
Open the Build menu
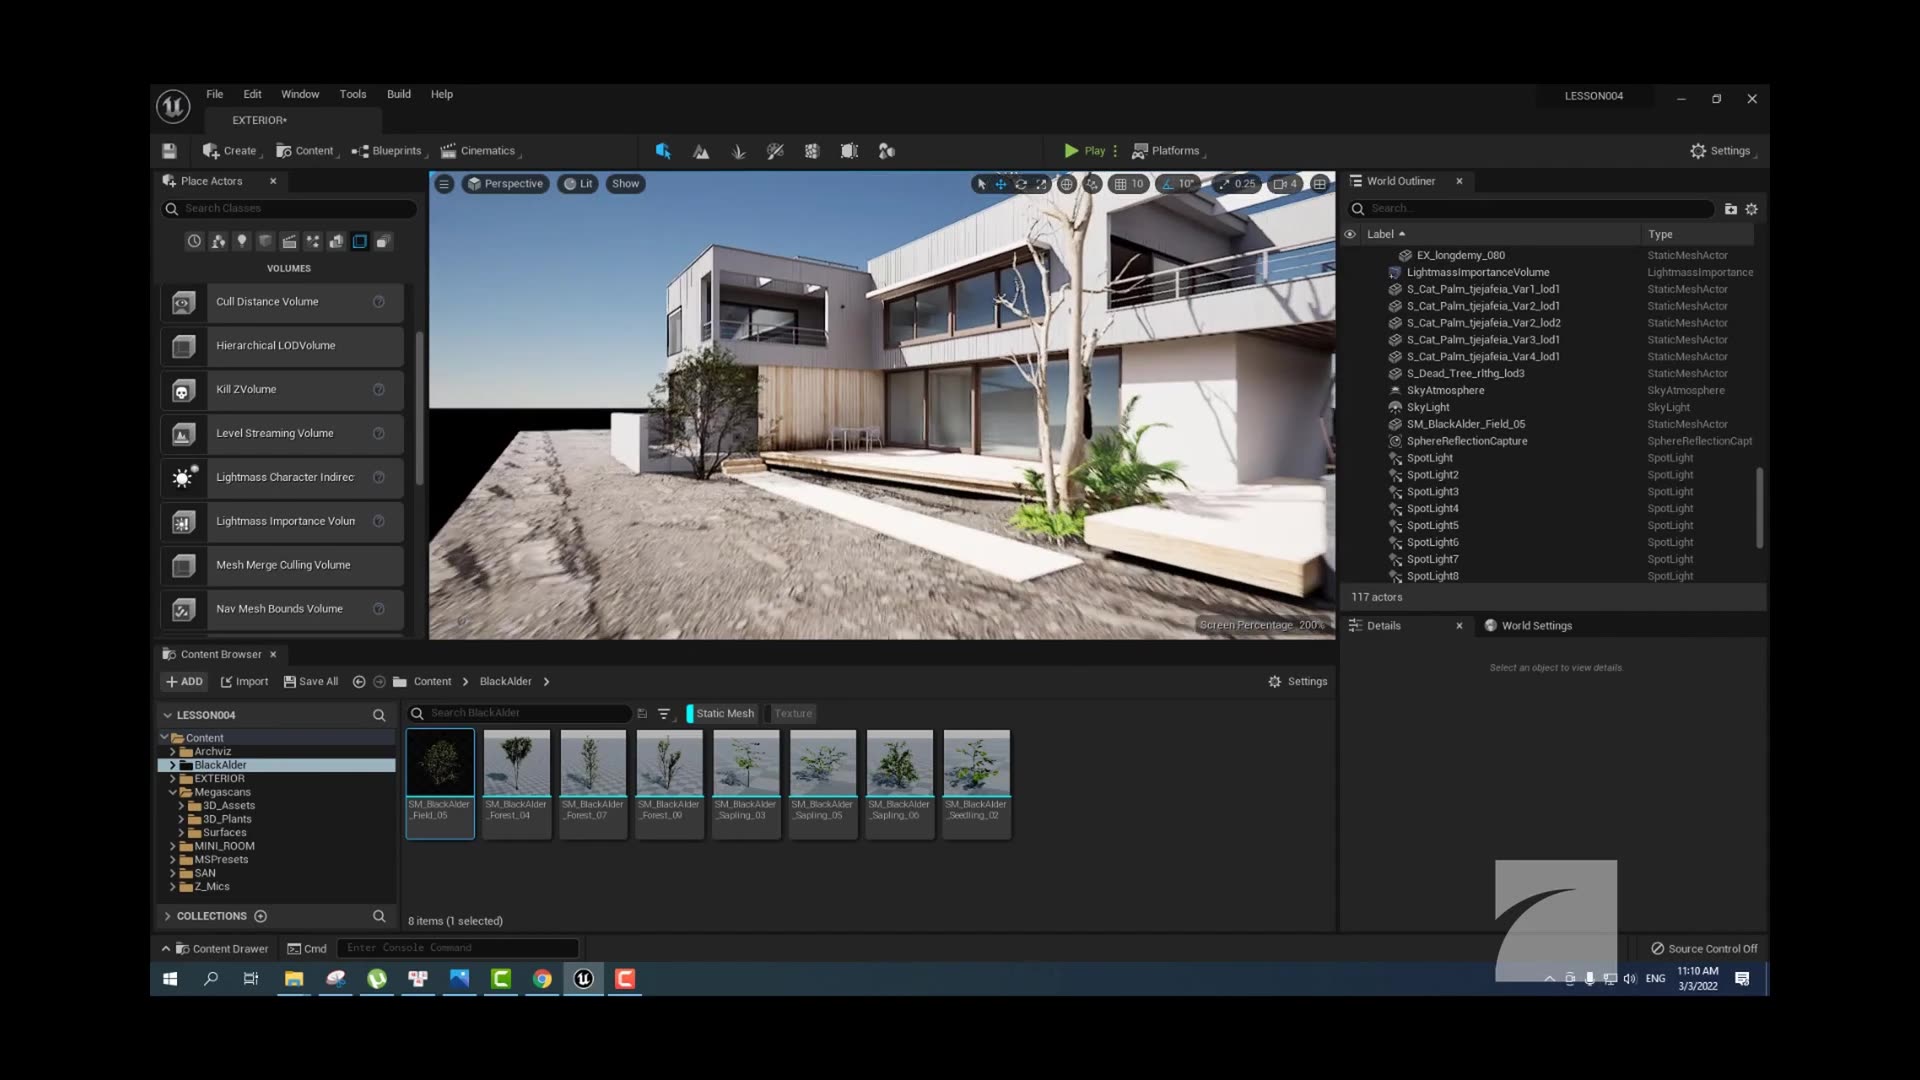tap(398, 94)
